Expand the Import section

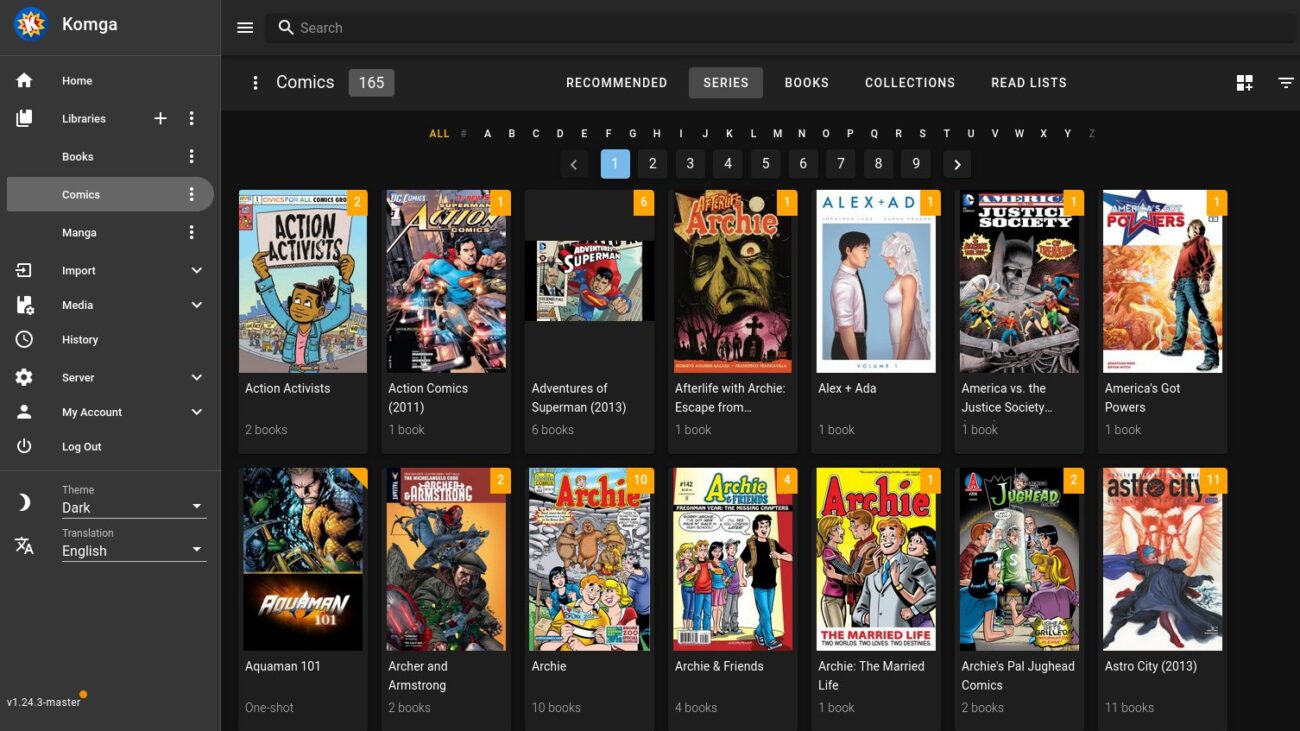pos(197,270)
